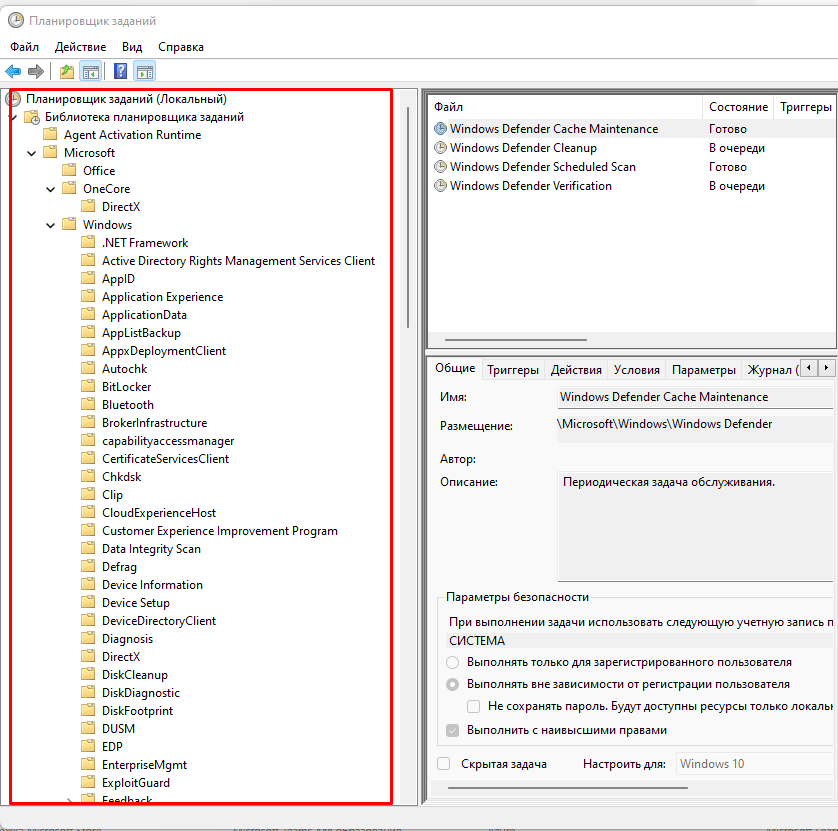This screenshot has height=831, width=838.
Task: Click the folder icon next to ExploitGuard
Action: click(x=88, y=782)
